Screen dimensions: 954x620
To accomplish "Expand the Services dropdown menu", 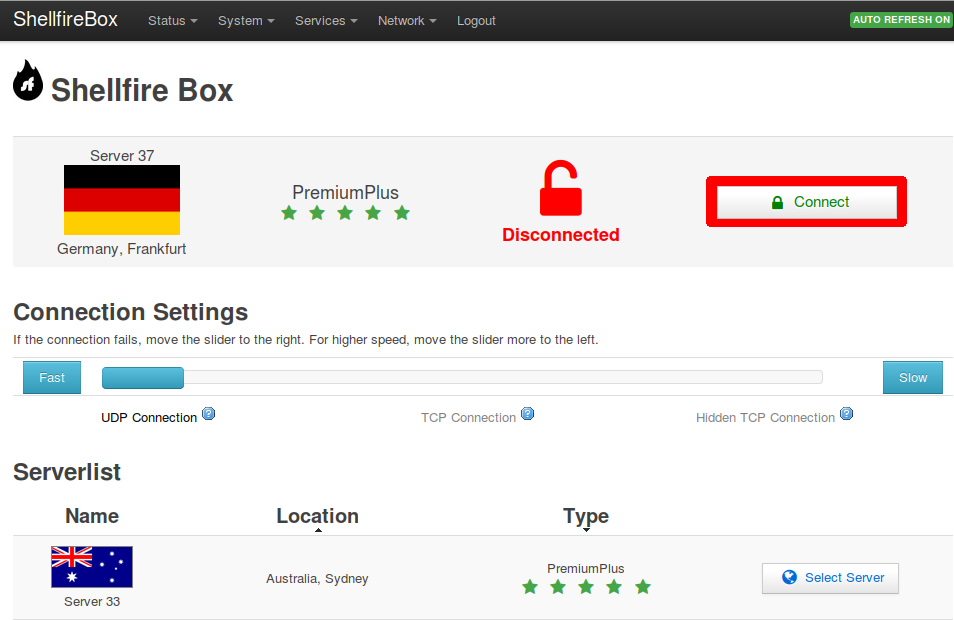I will (x=326, y=21).
